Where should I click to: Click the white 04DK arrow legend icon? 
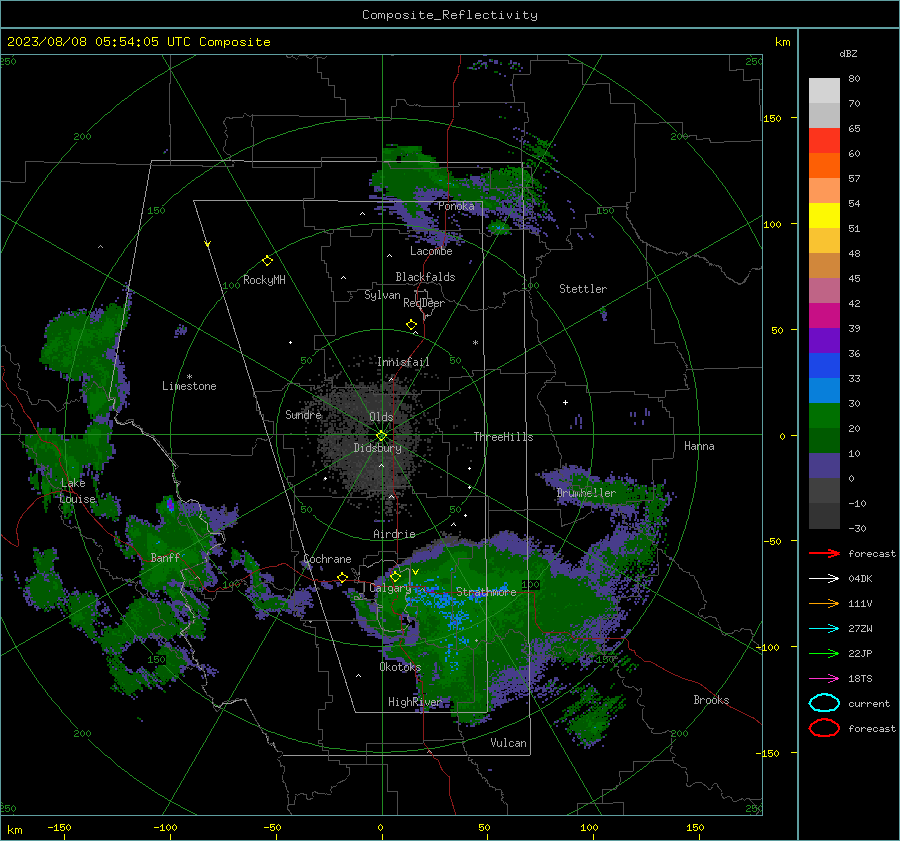pyautogui.click(x=824, y=578)
